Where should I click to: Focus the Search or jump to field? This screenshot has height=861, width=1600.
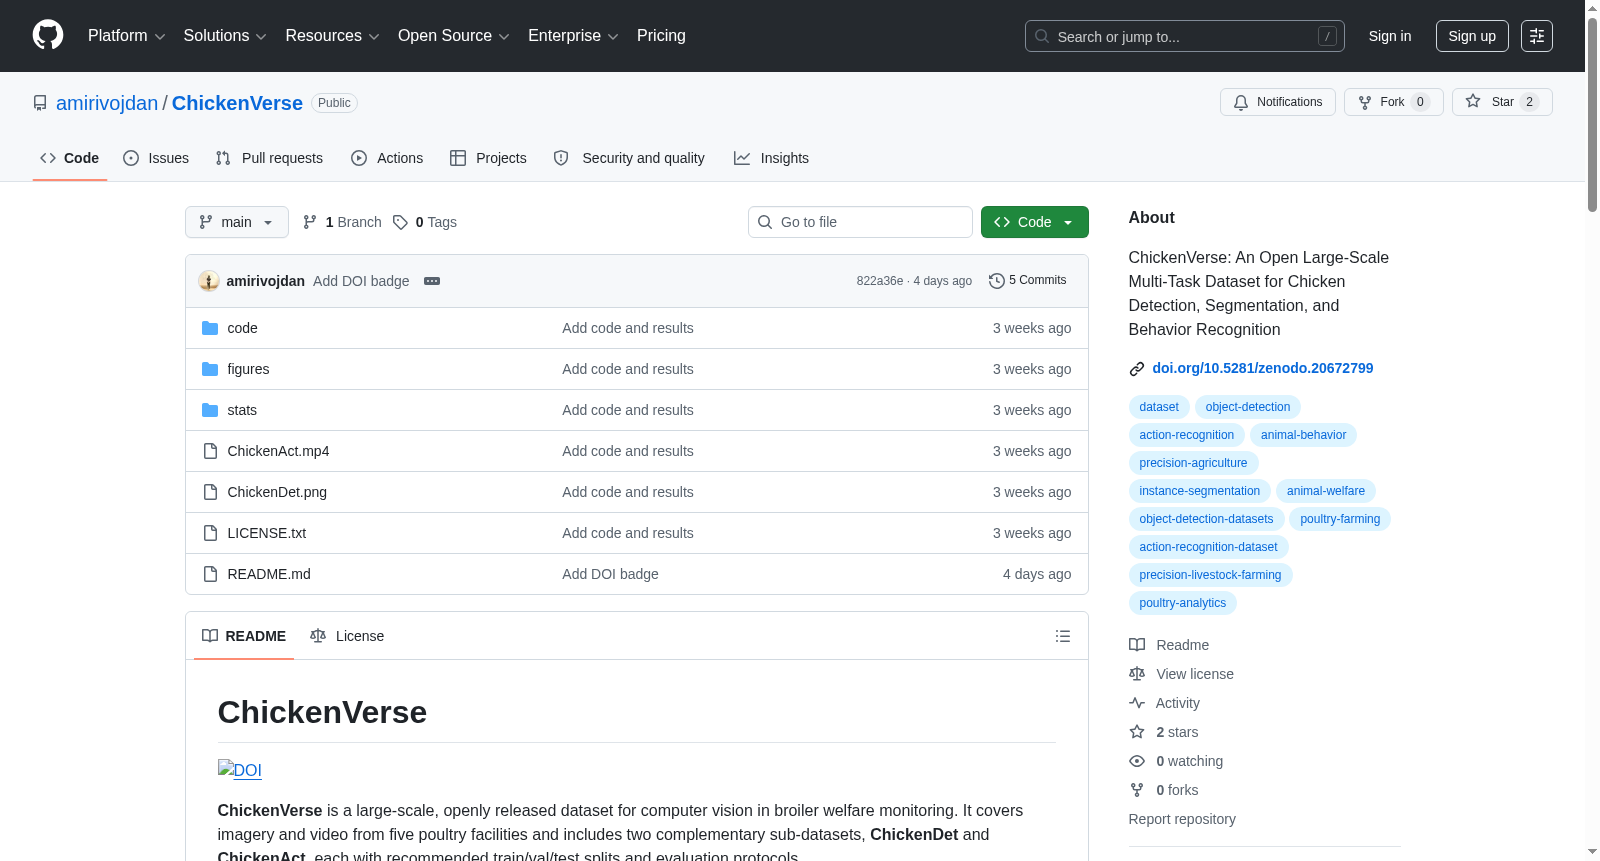pos(1185,36)
